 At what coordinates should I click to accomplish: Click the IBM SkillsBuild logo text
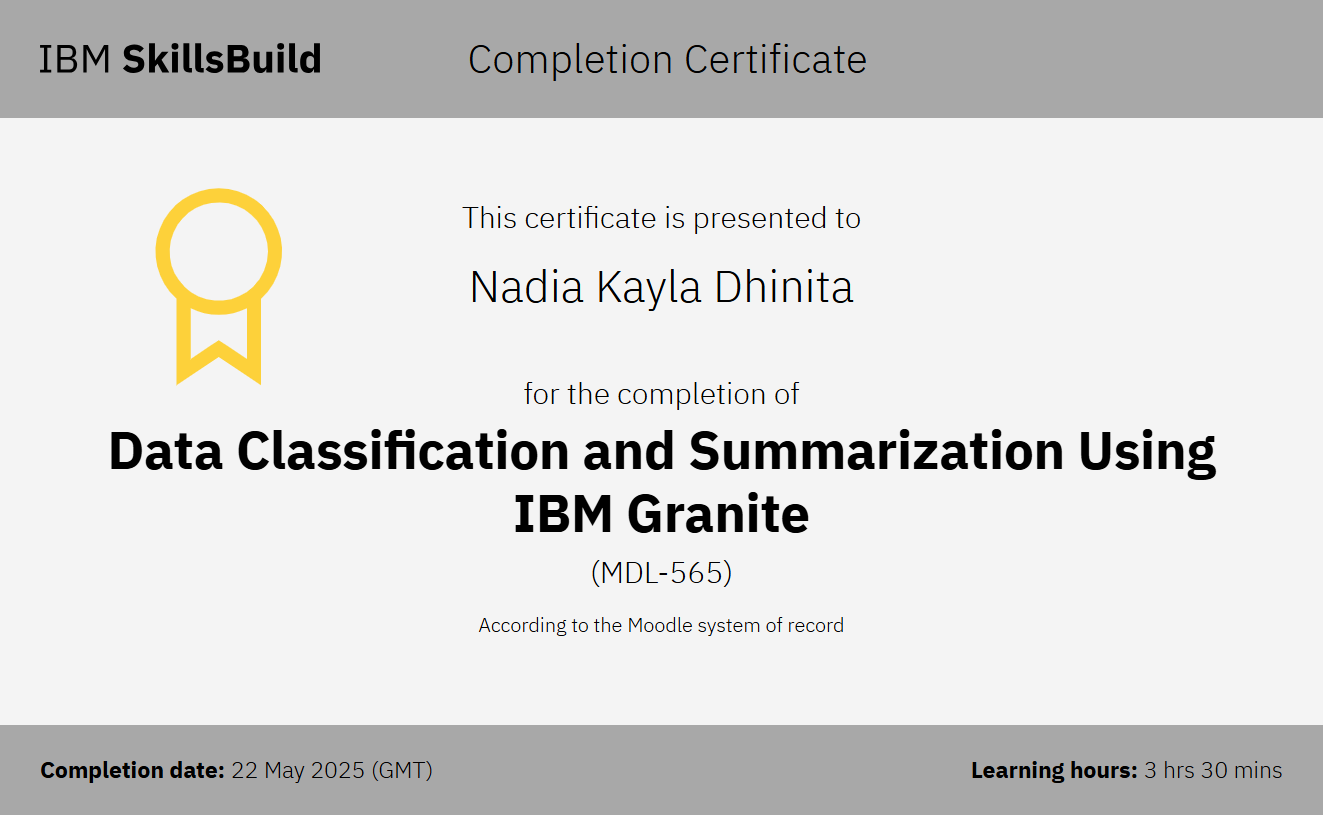pos(180,60)
